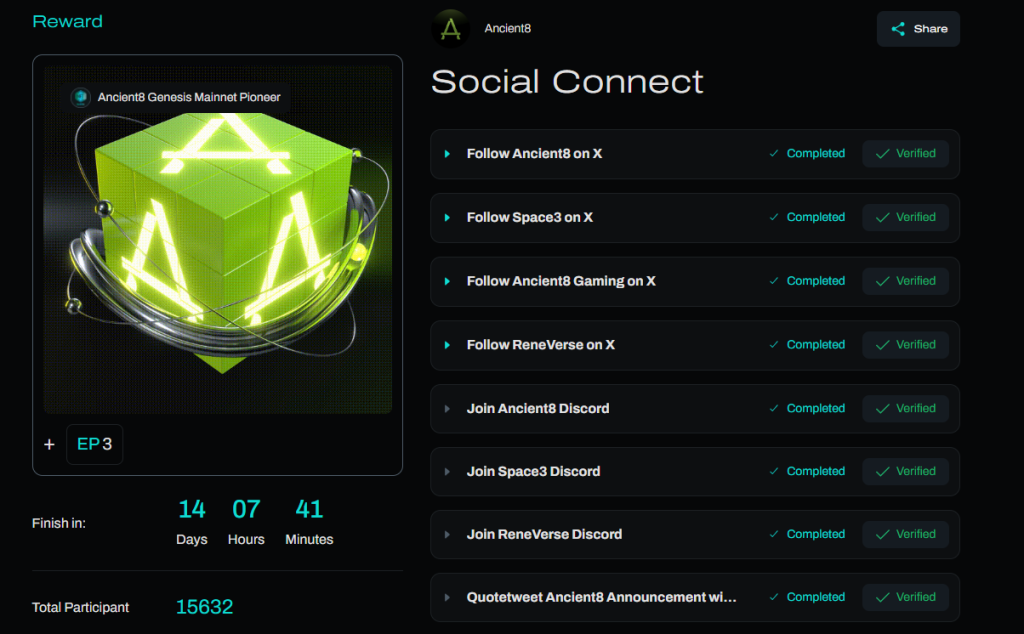Image resolution: width=1024 pixels, height=634 pixels.
Task: Click the Finish in label
Action: click(59, 523)
